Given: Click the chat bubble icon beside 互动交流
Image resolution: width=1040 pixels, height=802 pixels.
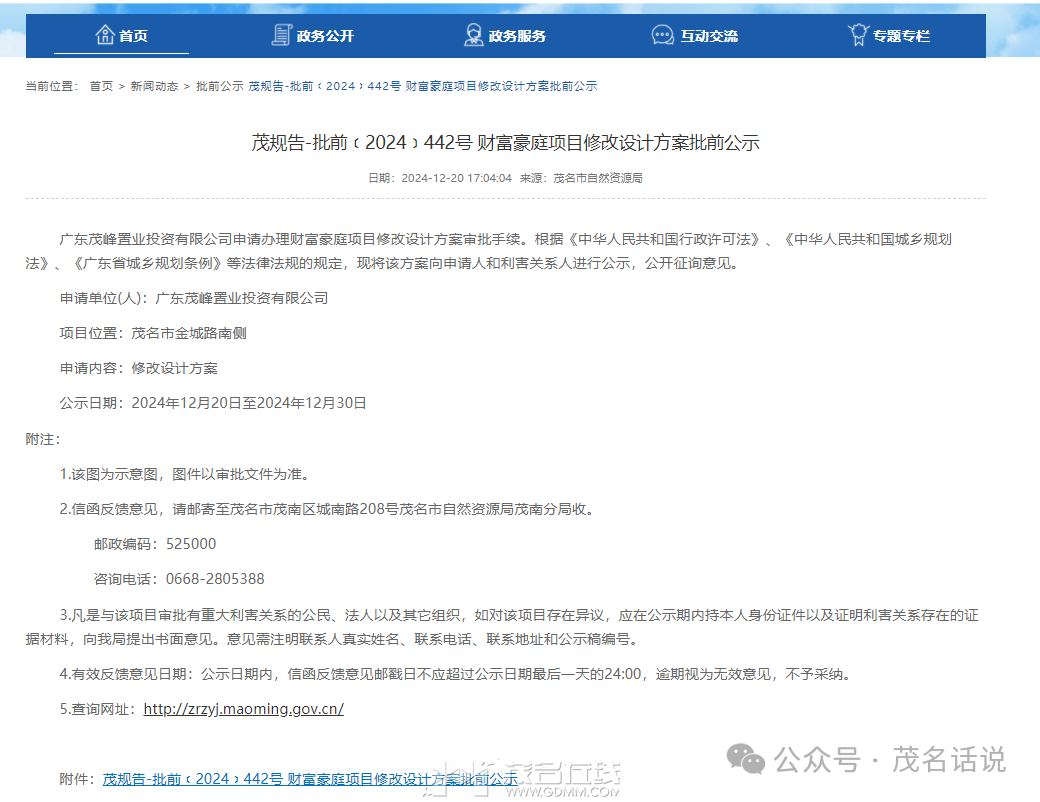Looking at the screenshot, I should 663,35.
